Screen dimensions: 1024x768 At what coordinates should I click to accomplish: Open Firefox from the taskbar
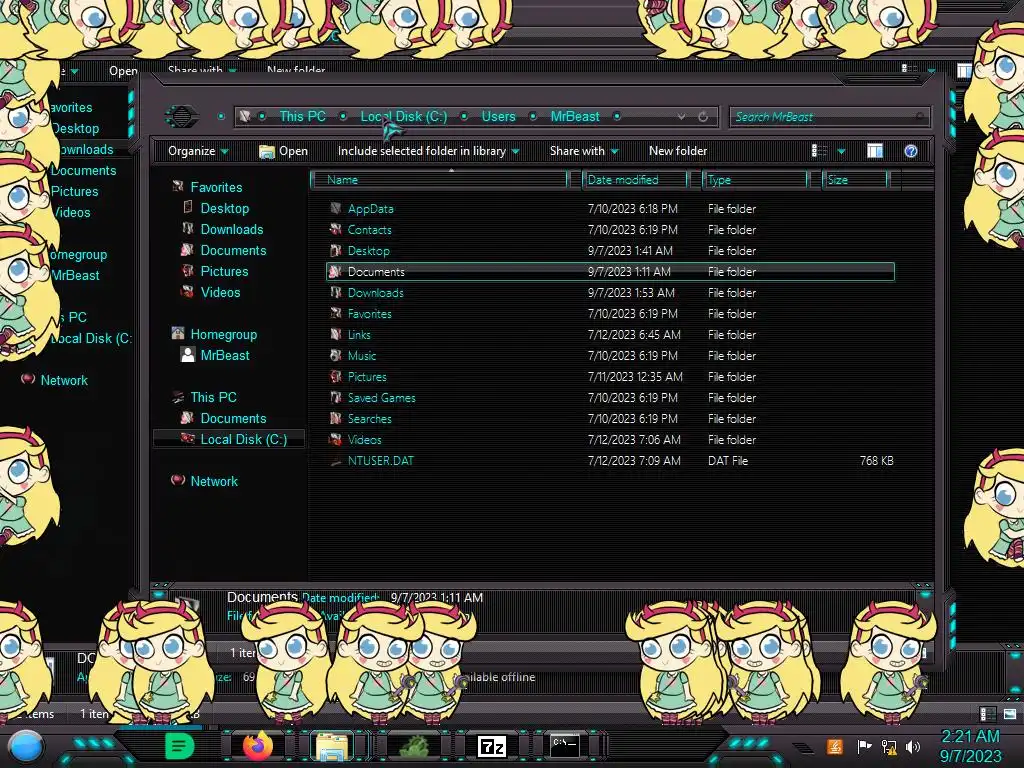point(258,745)
